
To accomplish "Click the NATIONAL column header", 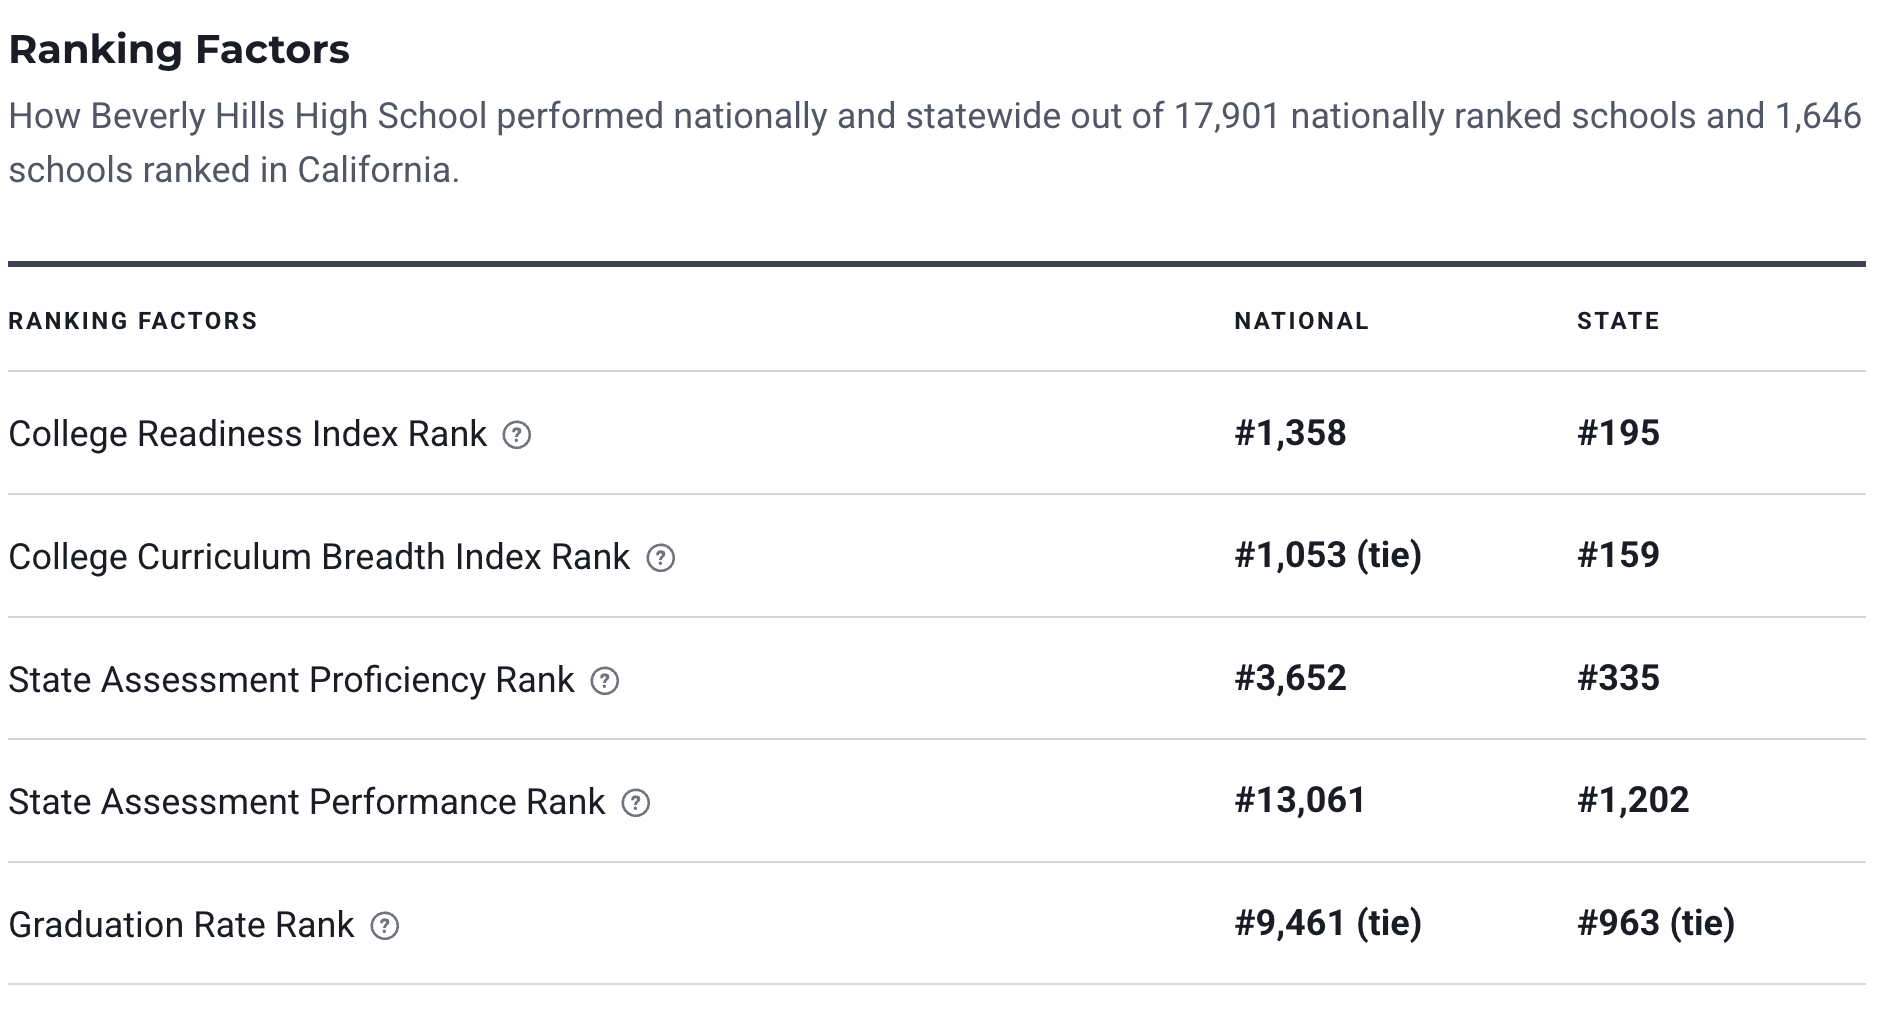I will click(x=1301, y=321).
